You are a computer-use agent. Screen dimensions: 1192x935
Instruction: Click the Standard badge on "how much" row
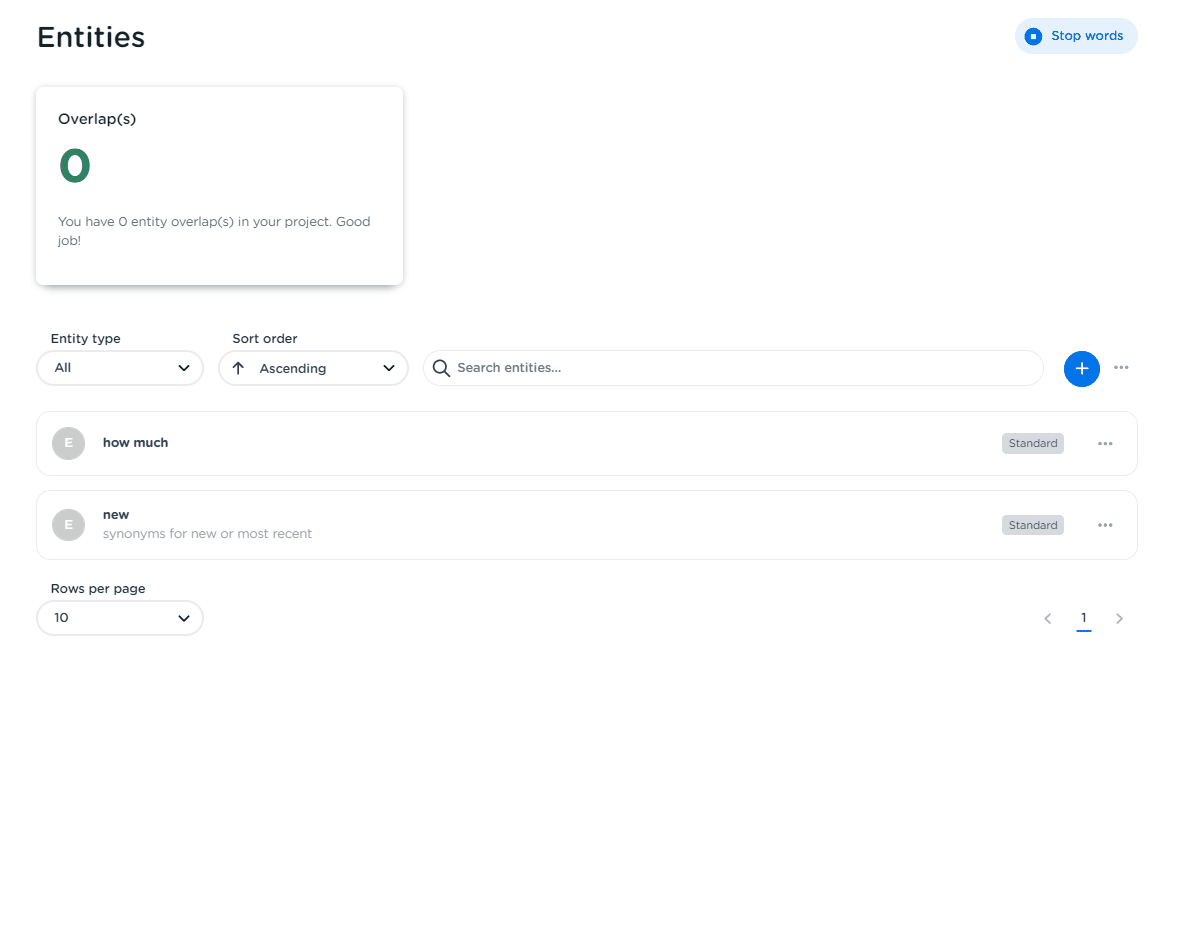point(1032,444)
